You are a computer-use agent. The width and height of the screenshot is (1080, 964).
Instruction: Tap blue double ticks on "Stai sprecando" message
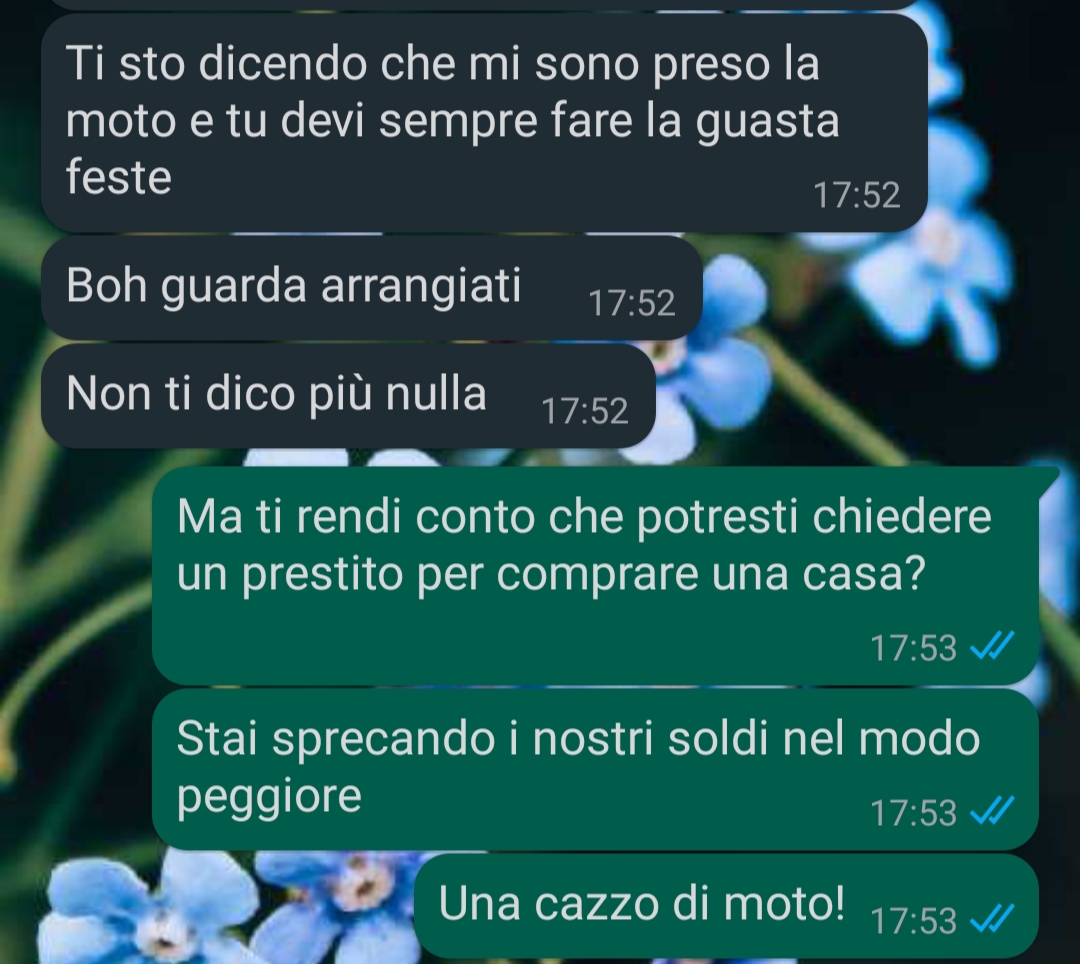992,811
